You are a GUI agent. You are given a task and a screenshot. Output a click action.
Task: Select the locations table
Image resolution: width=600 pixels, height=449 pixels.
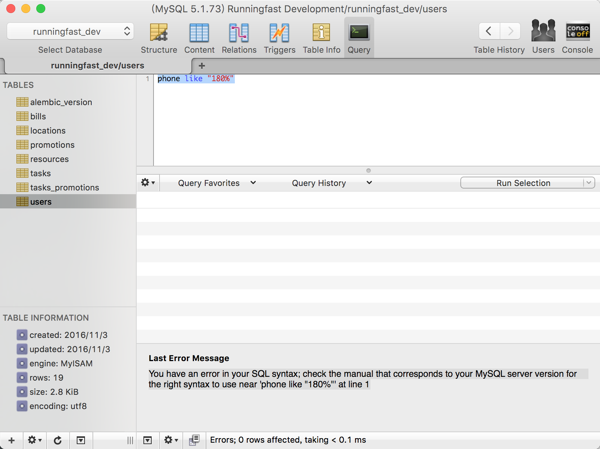coord(68,131)
